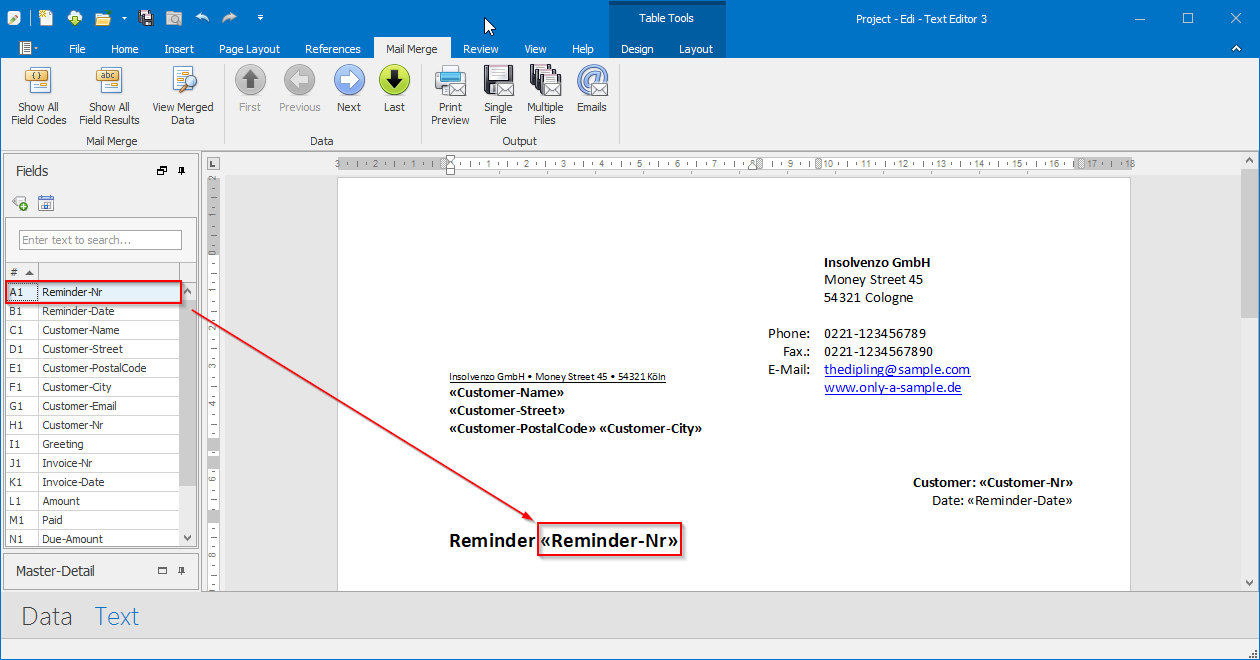Open the quick access toolbar customize dropdown

pyautogui.click(x=260, y=18)
